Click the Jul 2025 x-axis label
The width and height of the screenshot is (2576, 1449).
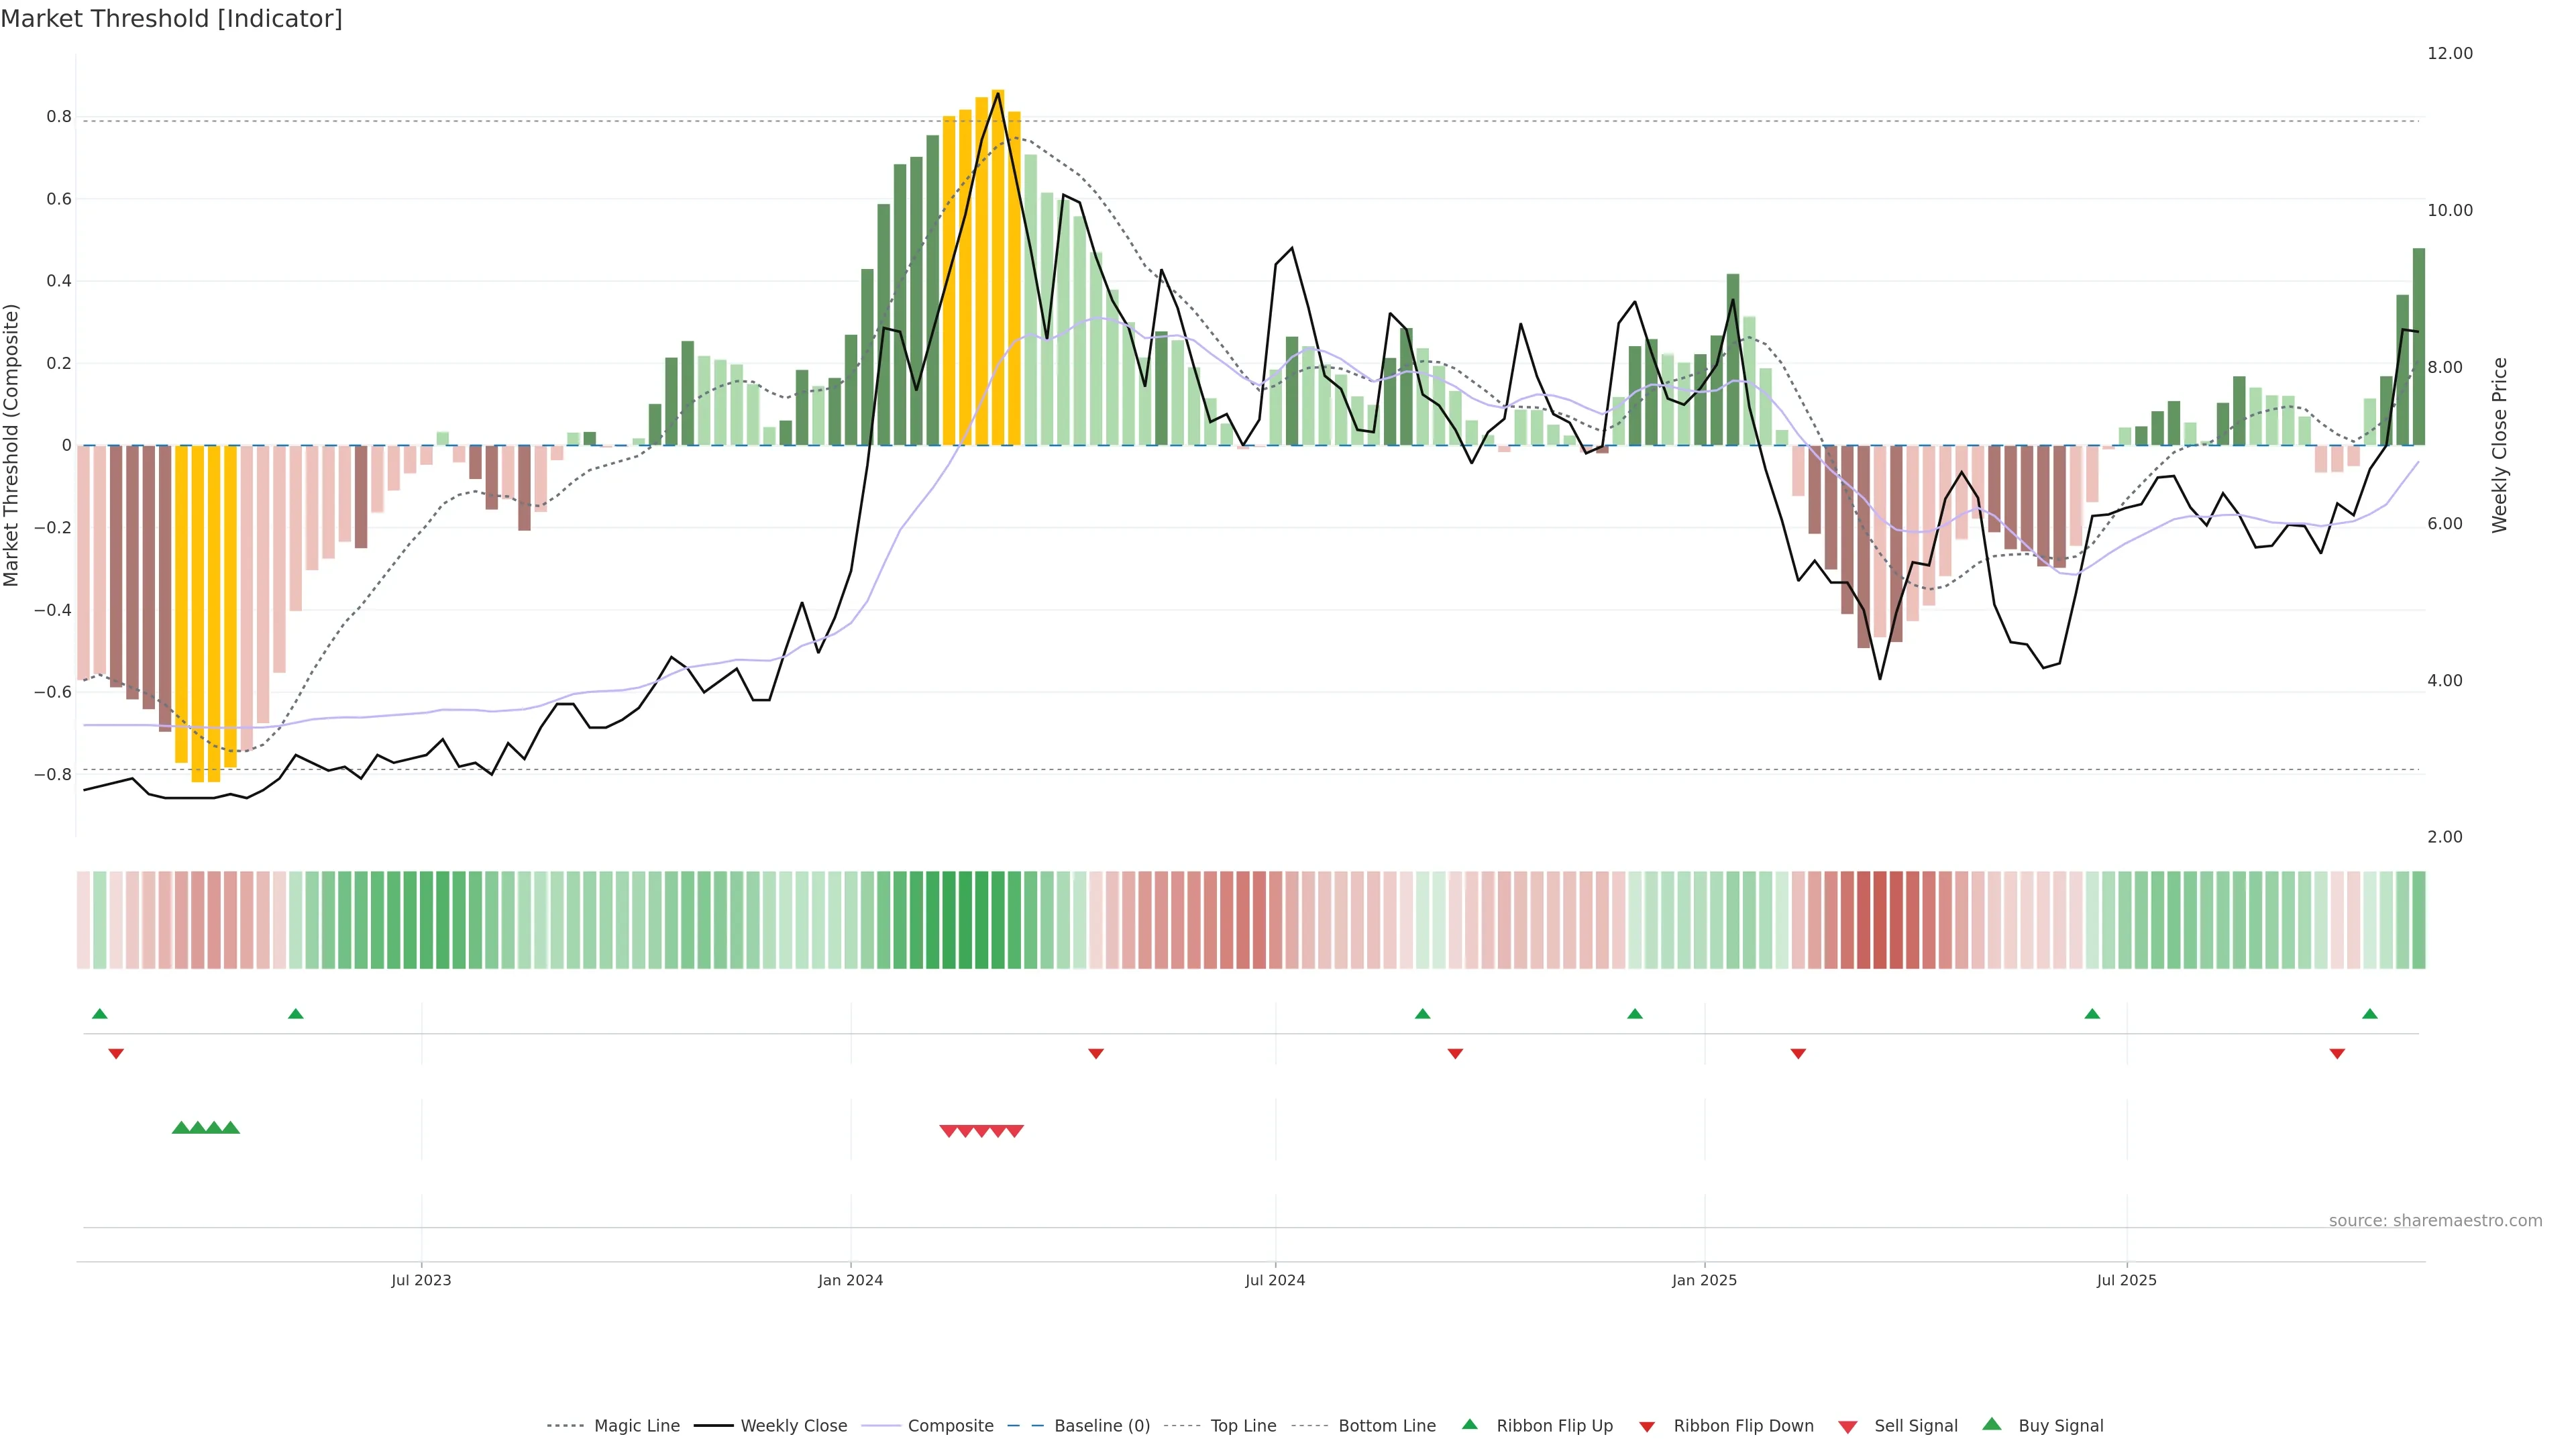2126,1280
